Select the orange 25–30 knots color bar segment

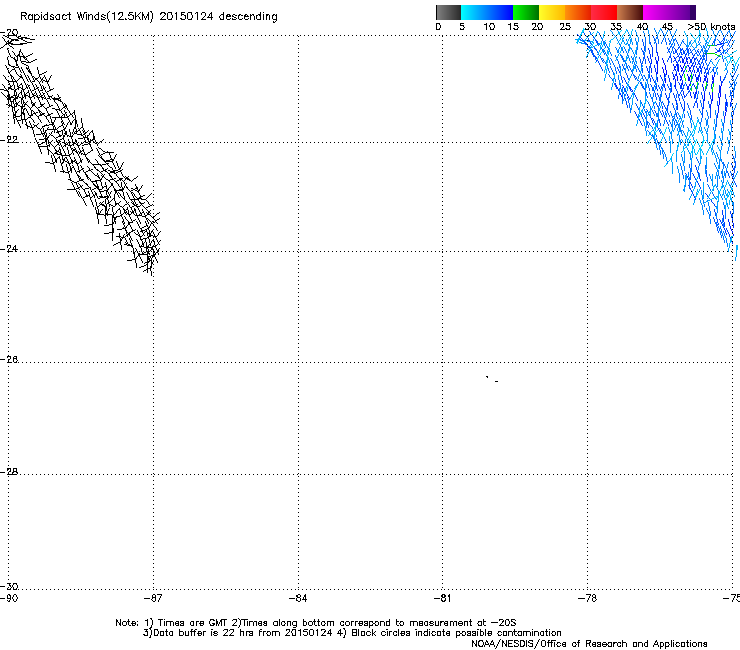coord(578,12)
